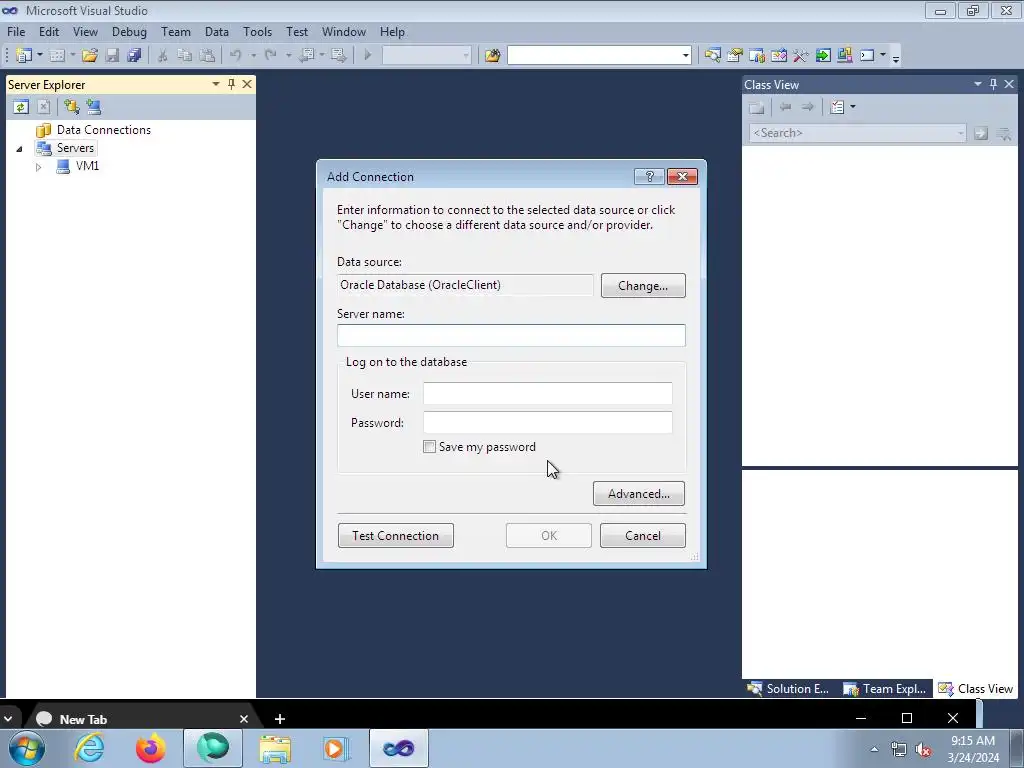Open the Team menu
The height and width of the screenshot is (768, 1024).
coord(176,31)
